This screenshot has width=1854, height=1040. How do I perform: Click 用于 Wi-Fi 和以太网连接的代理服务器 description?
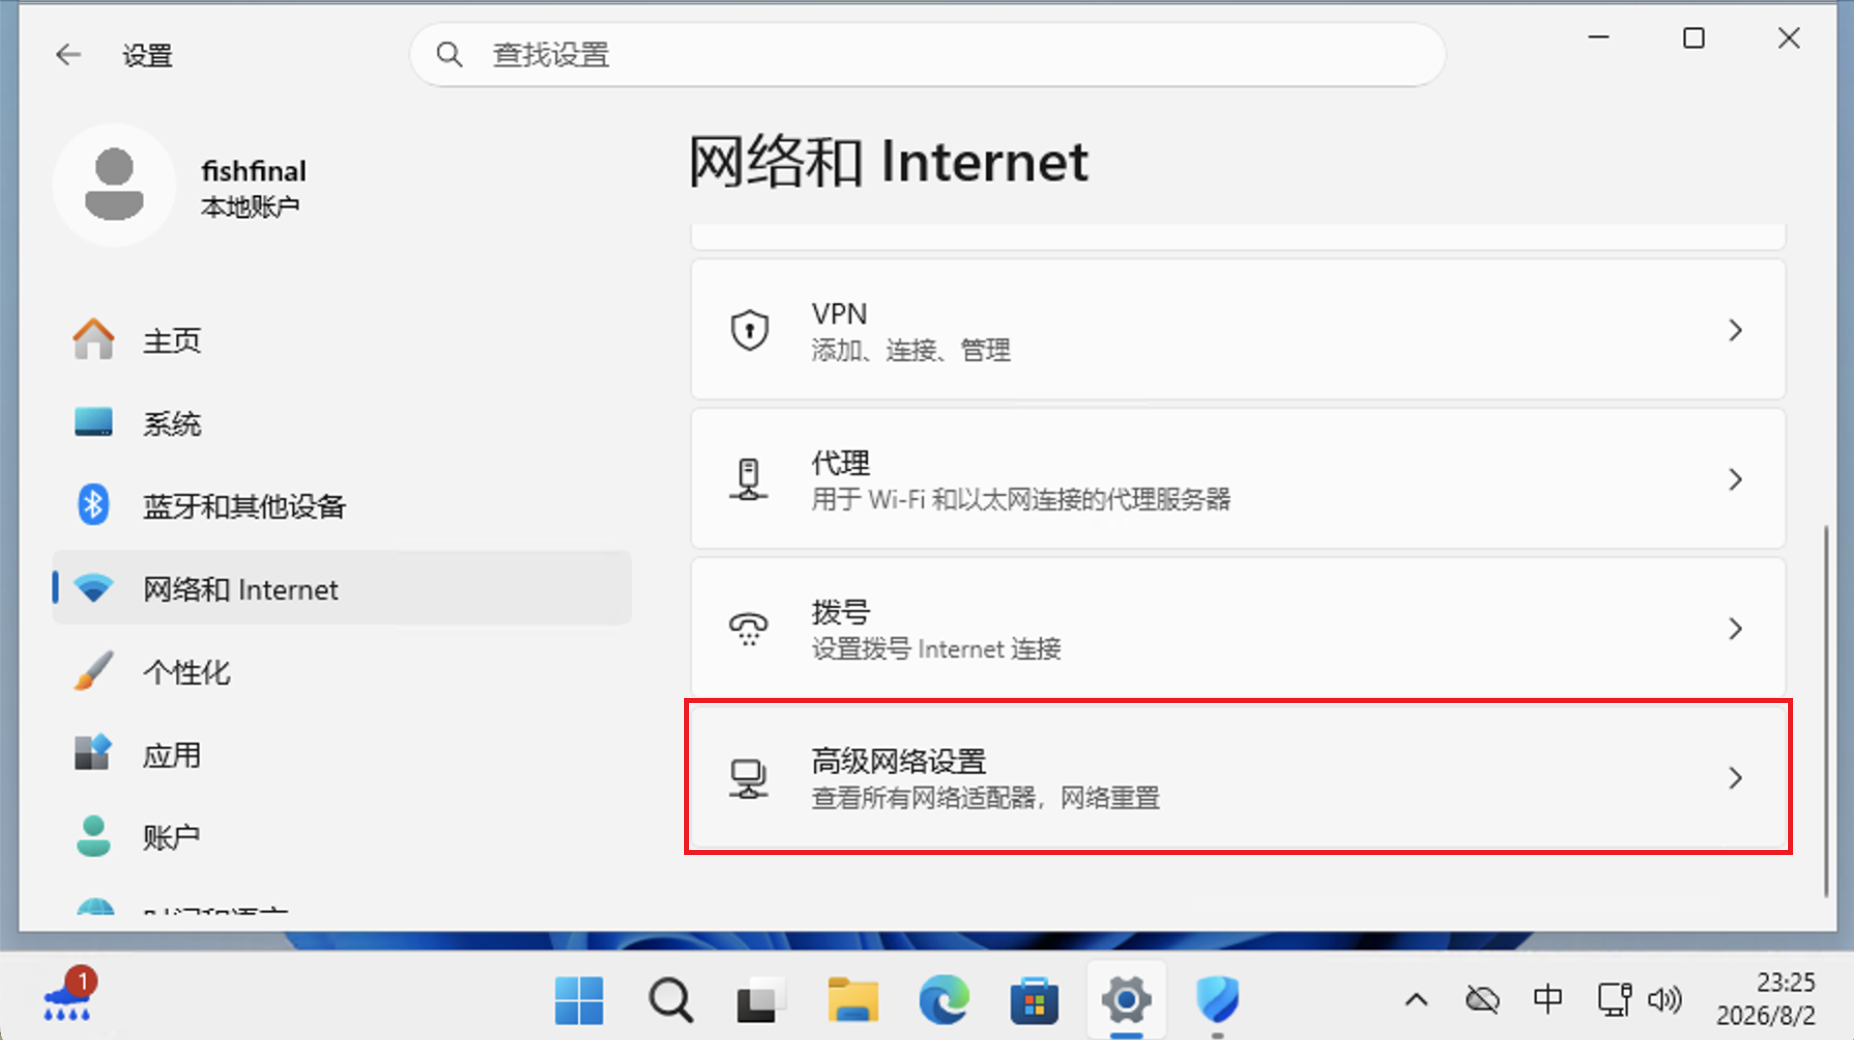(1021, 499)
